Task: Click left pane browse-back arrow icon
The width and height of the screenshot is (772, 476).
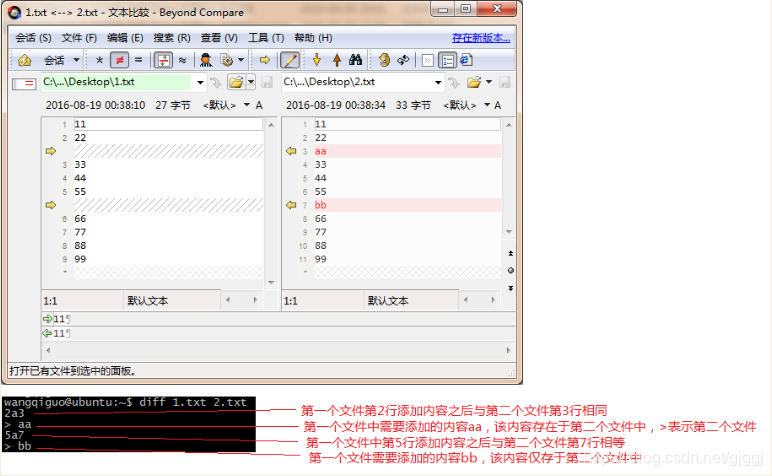Action: (216, 82)
